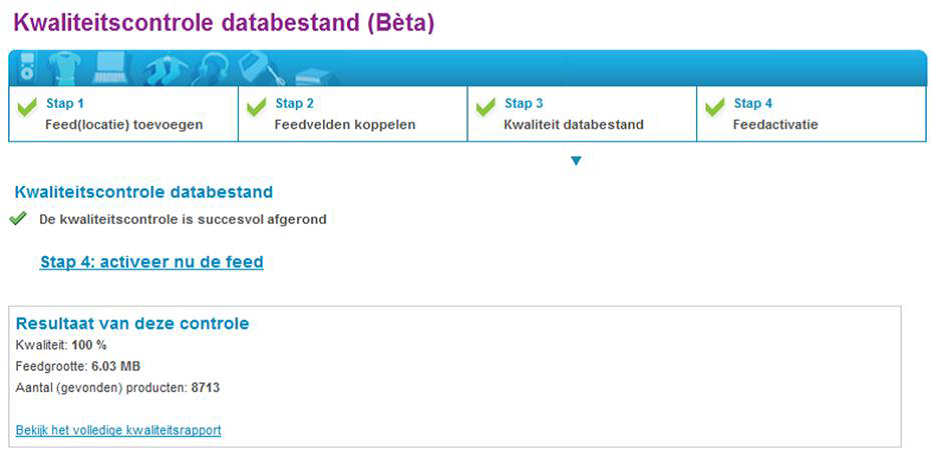Click the headphones icon in blue banner
Viewport: 948px width, 469px height.
211,69
